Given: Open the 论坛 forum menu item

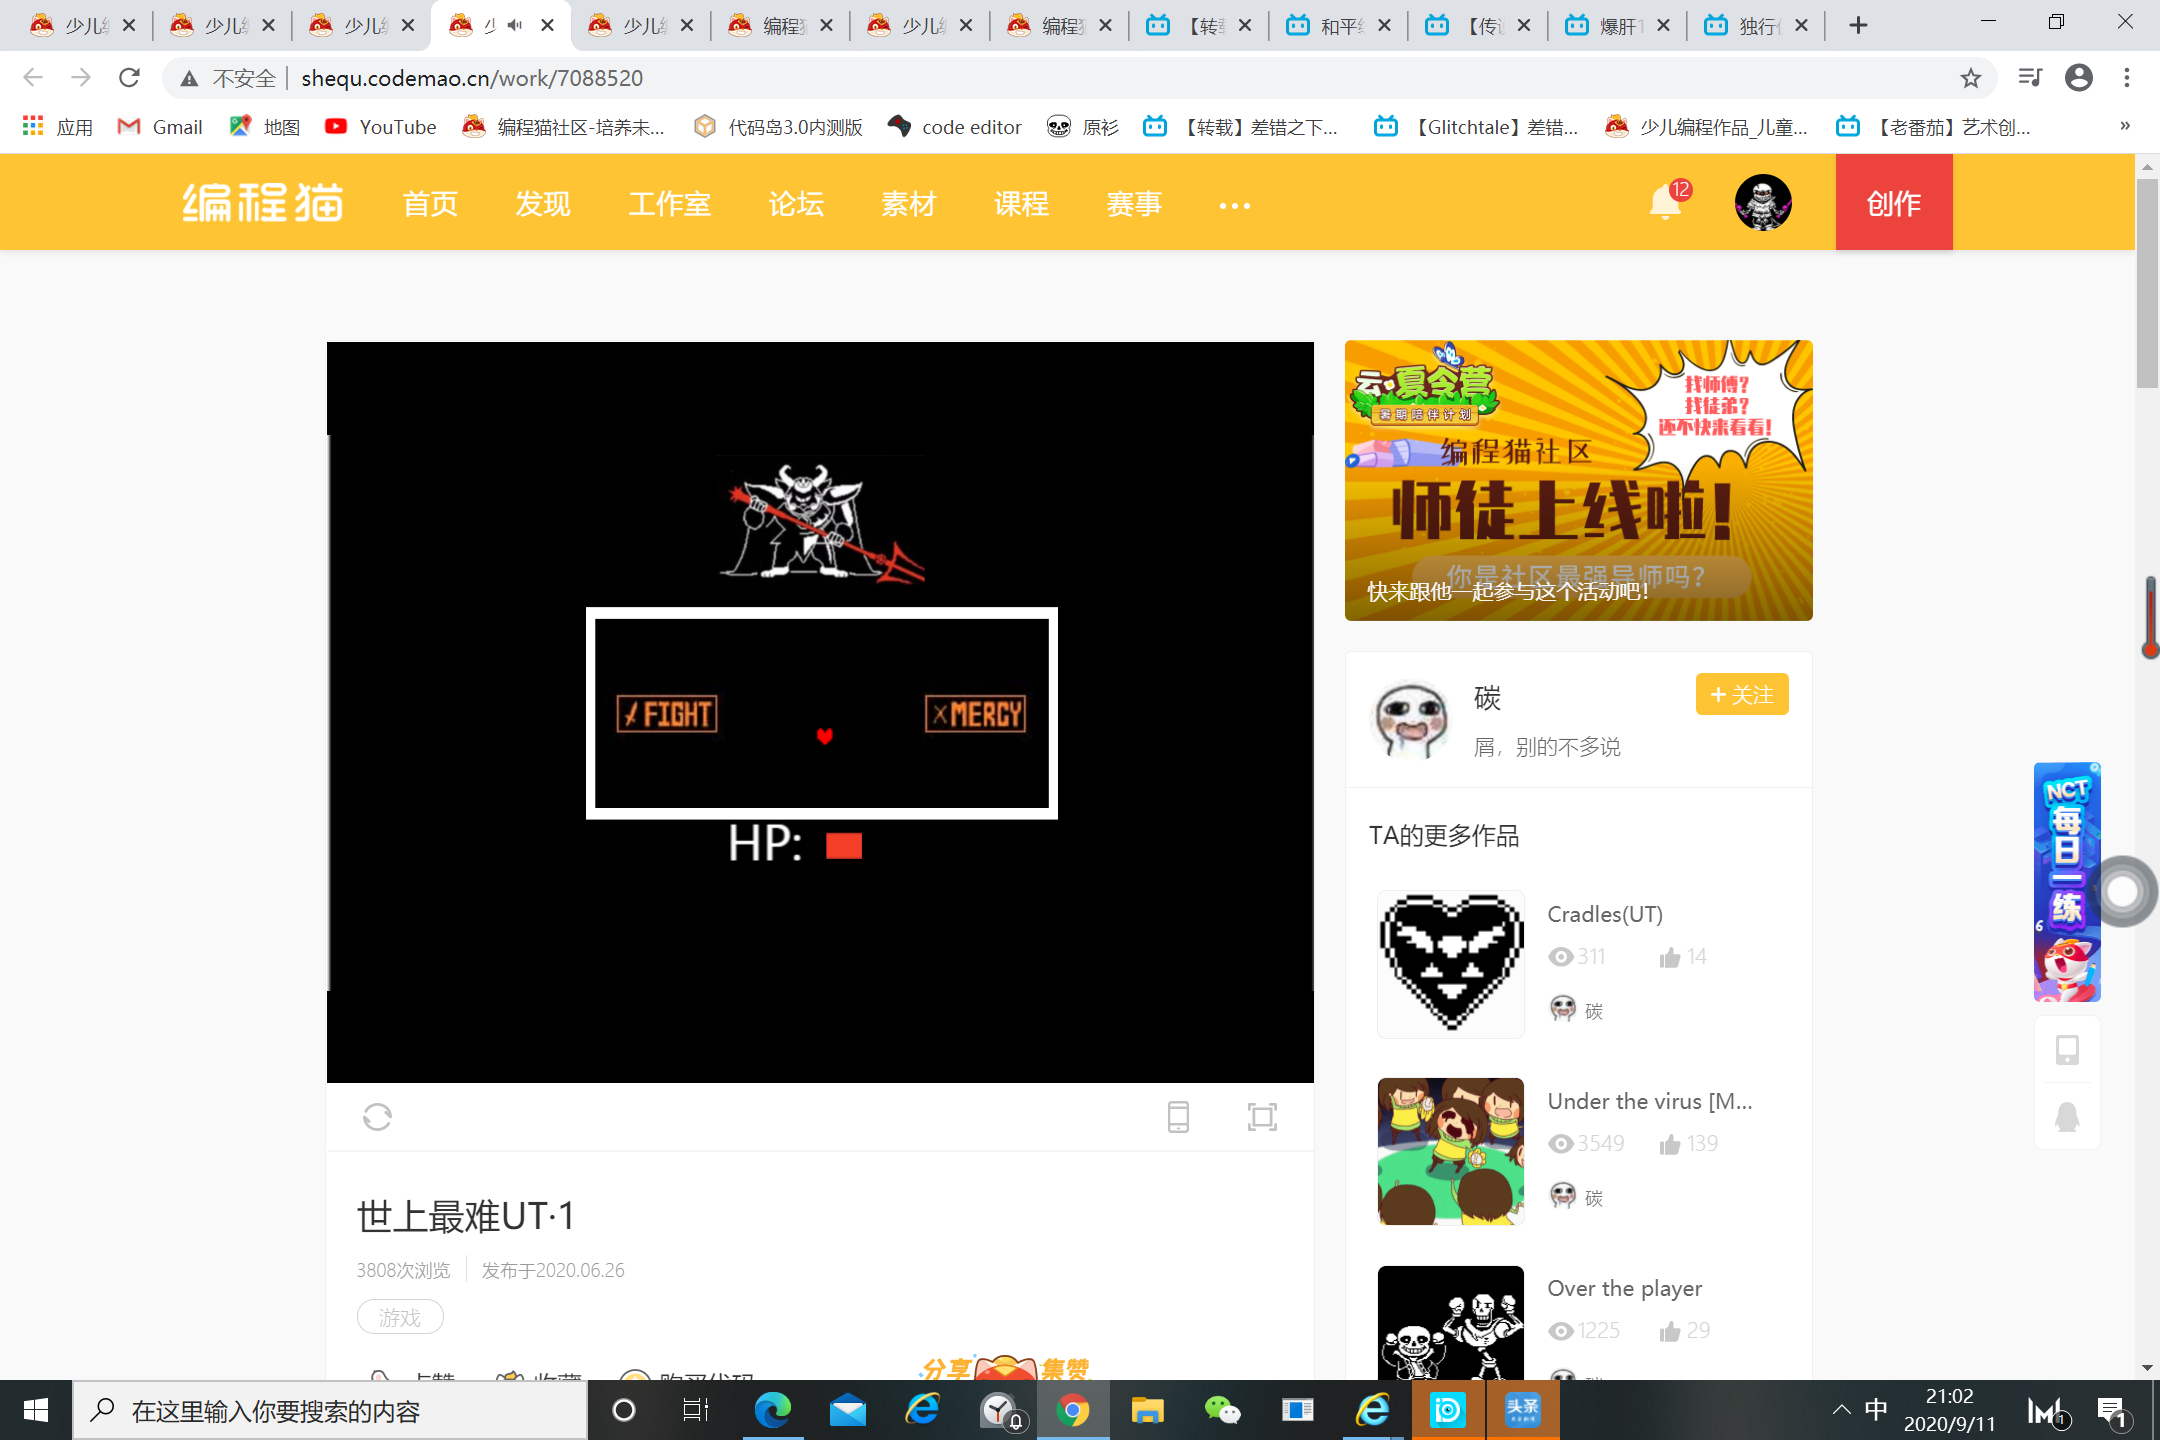Looking at the screenshot, I should 796,204.
